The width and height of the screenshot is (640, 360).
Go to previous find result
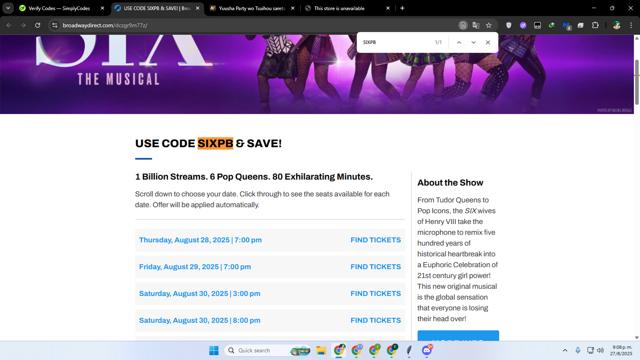[459, 42]
